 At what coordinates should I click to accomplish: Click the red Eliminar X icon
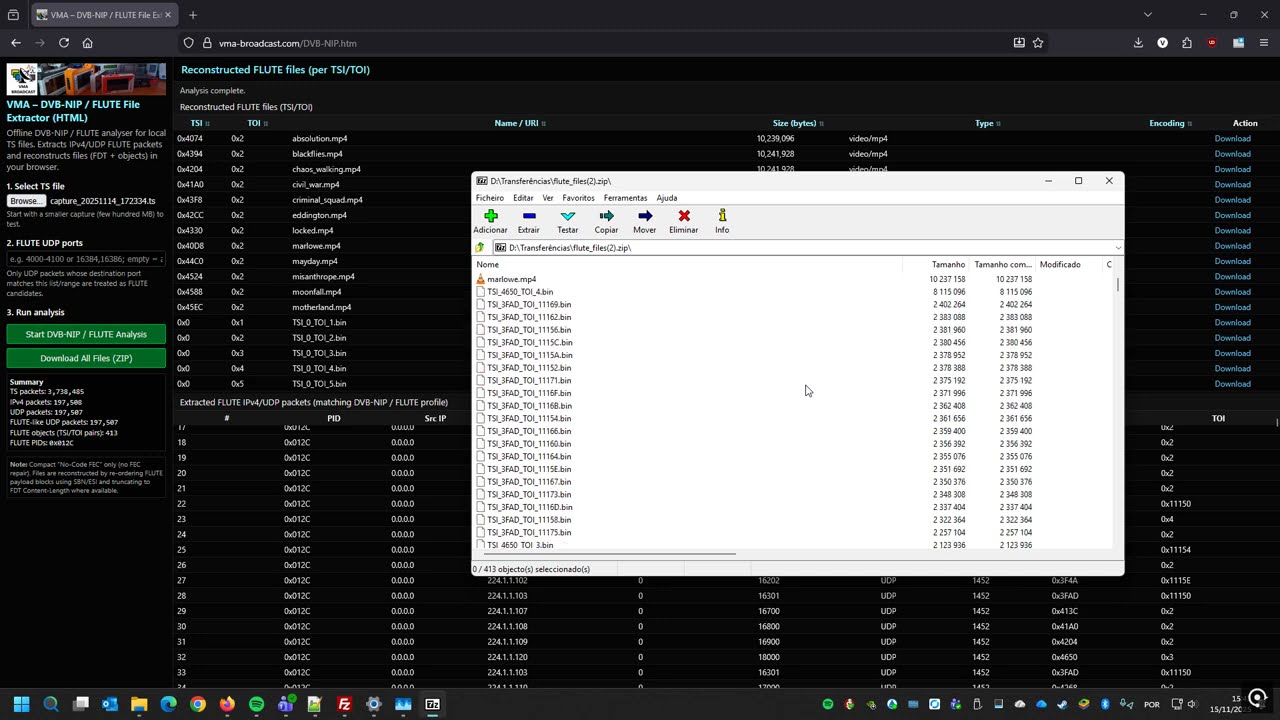(x=684, y=216)
